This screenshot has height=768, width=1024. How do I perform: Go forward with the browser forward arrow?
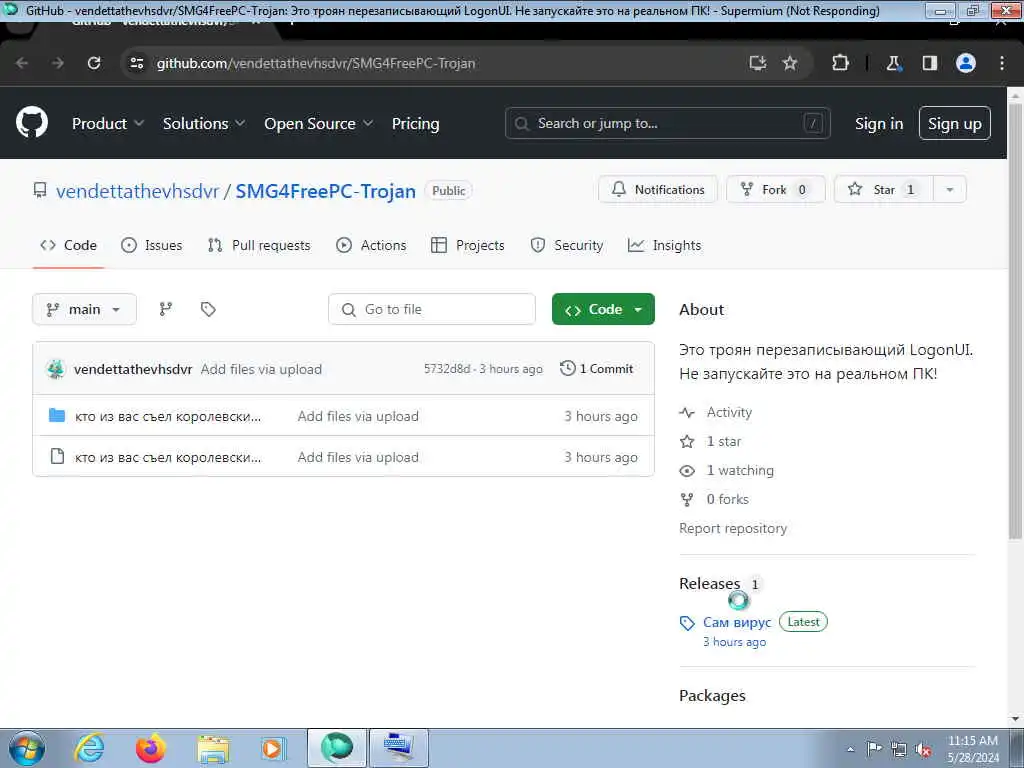coord(58,63)
